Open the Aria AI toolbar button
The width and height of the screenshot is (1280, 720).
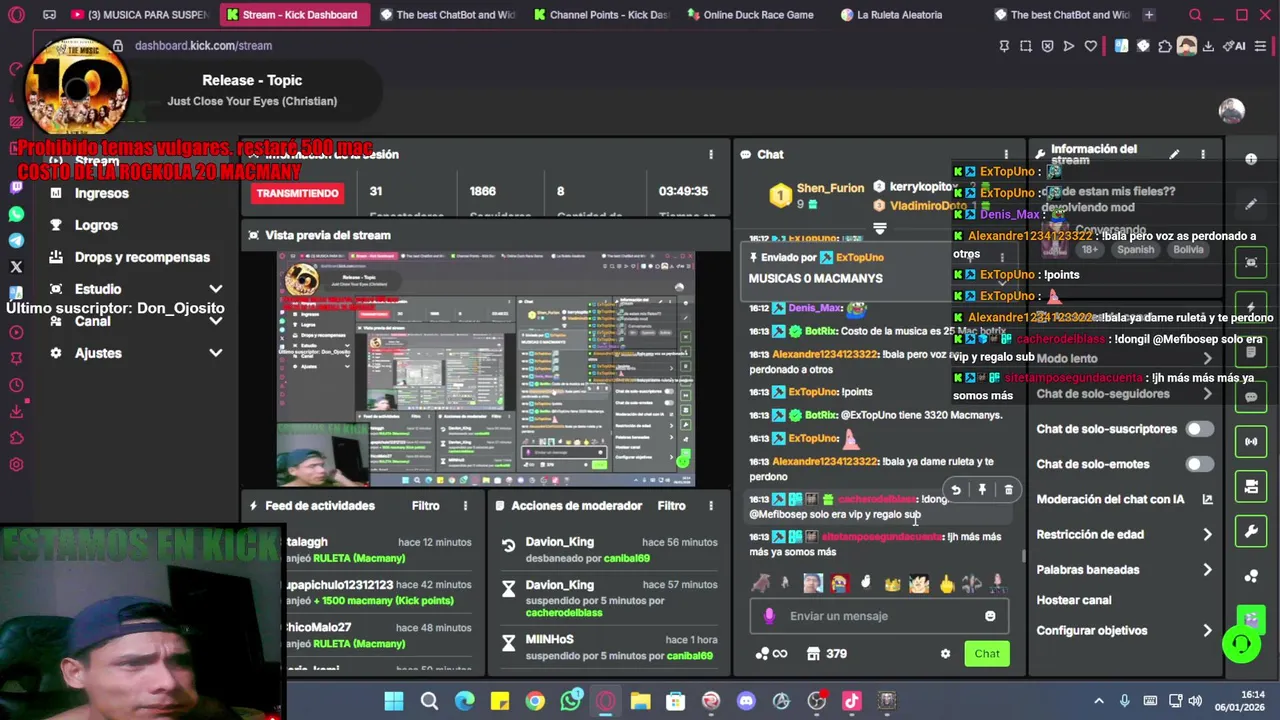pos(1236,46)
